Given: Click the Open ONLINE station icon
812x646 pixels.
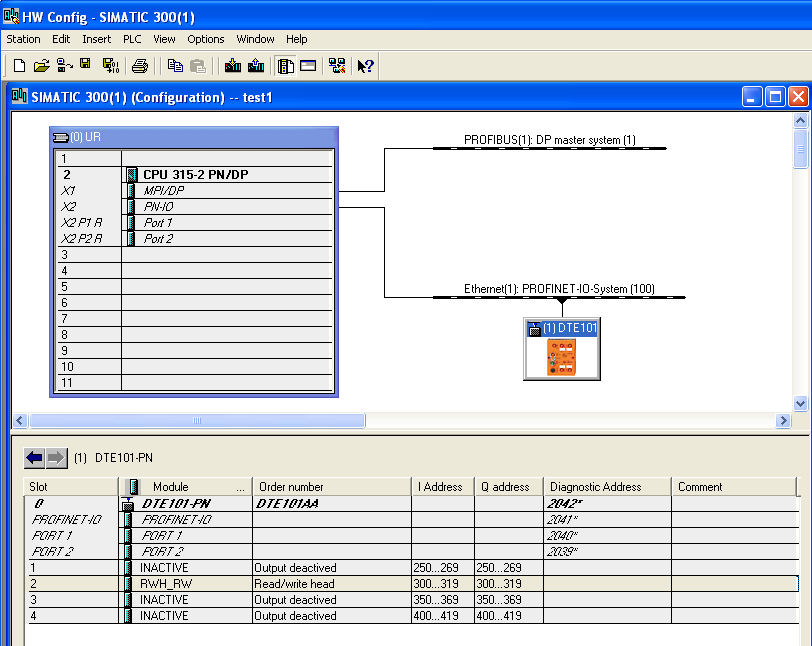Looking at the screenshot, I should pos(64,66).
